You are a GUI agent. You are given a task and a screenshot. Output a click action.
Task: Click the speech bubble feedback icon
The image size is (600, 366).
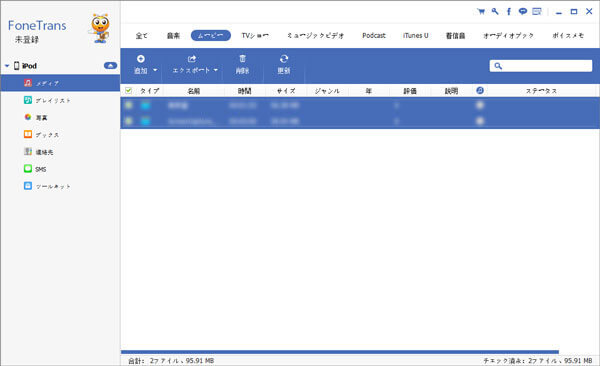click(523, 11)
